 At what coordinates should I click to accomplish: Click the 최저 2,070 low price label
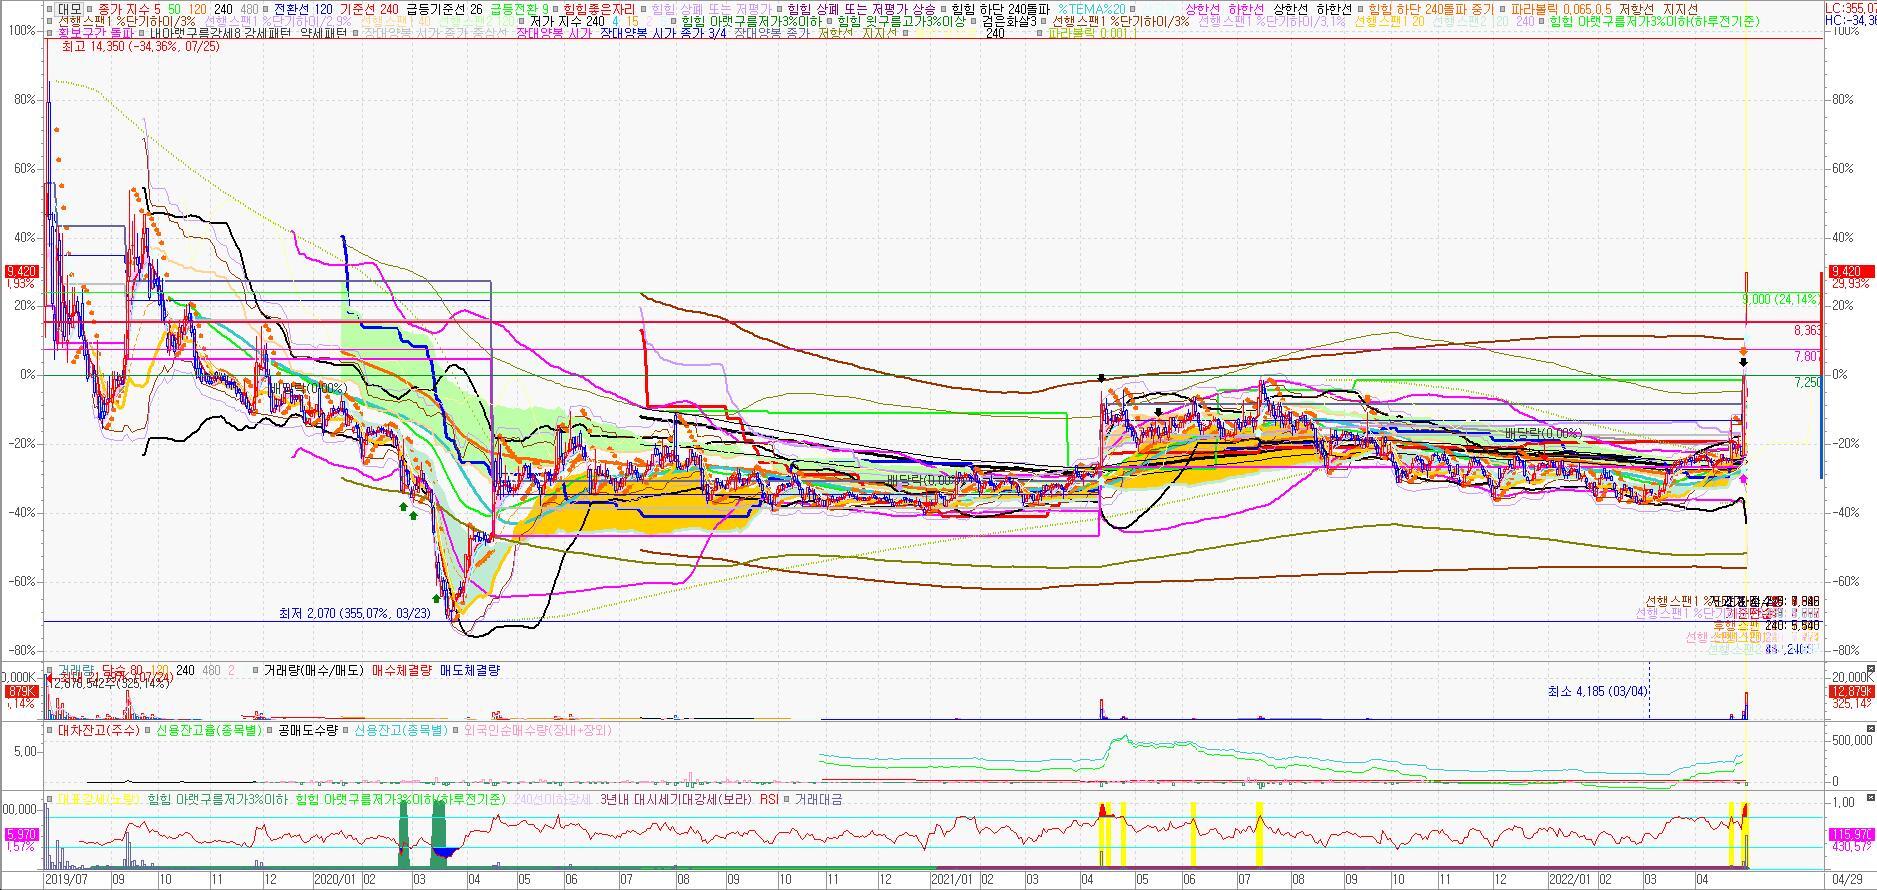point(354,613)
